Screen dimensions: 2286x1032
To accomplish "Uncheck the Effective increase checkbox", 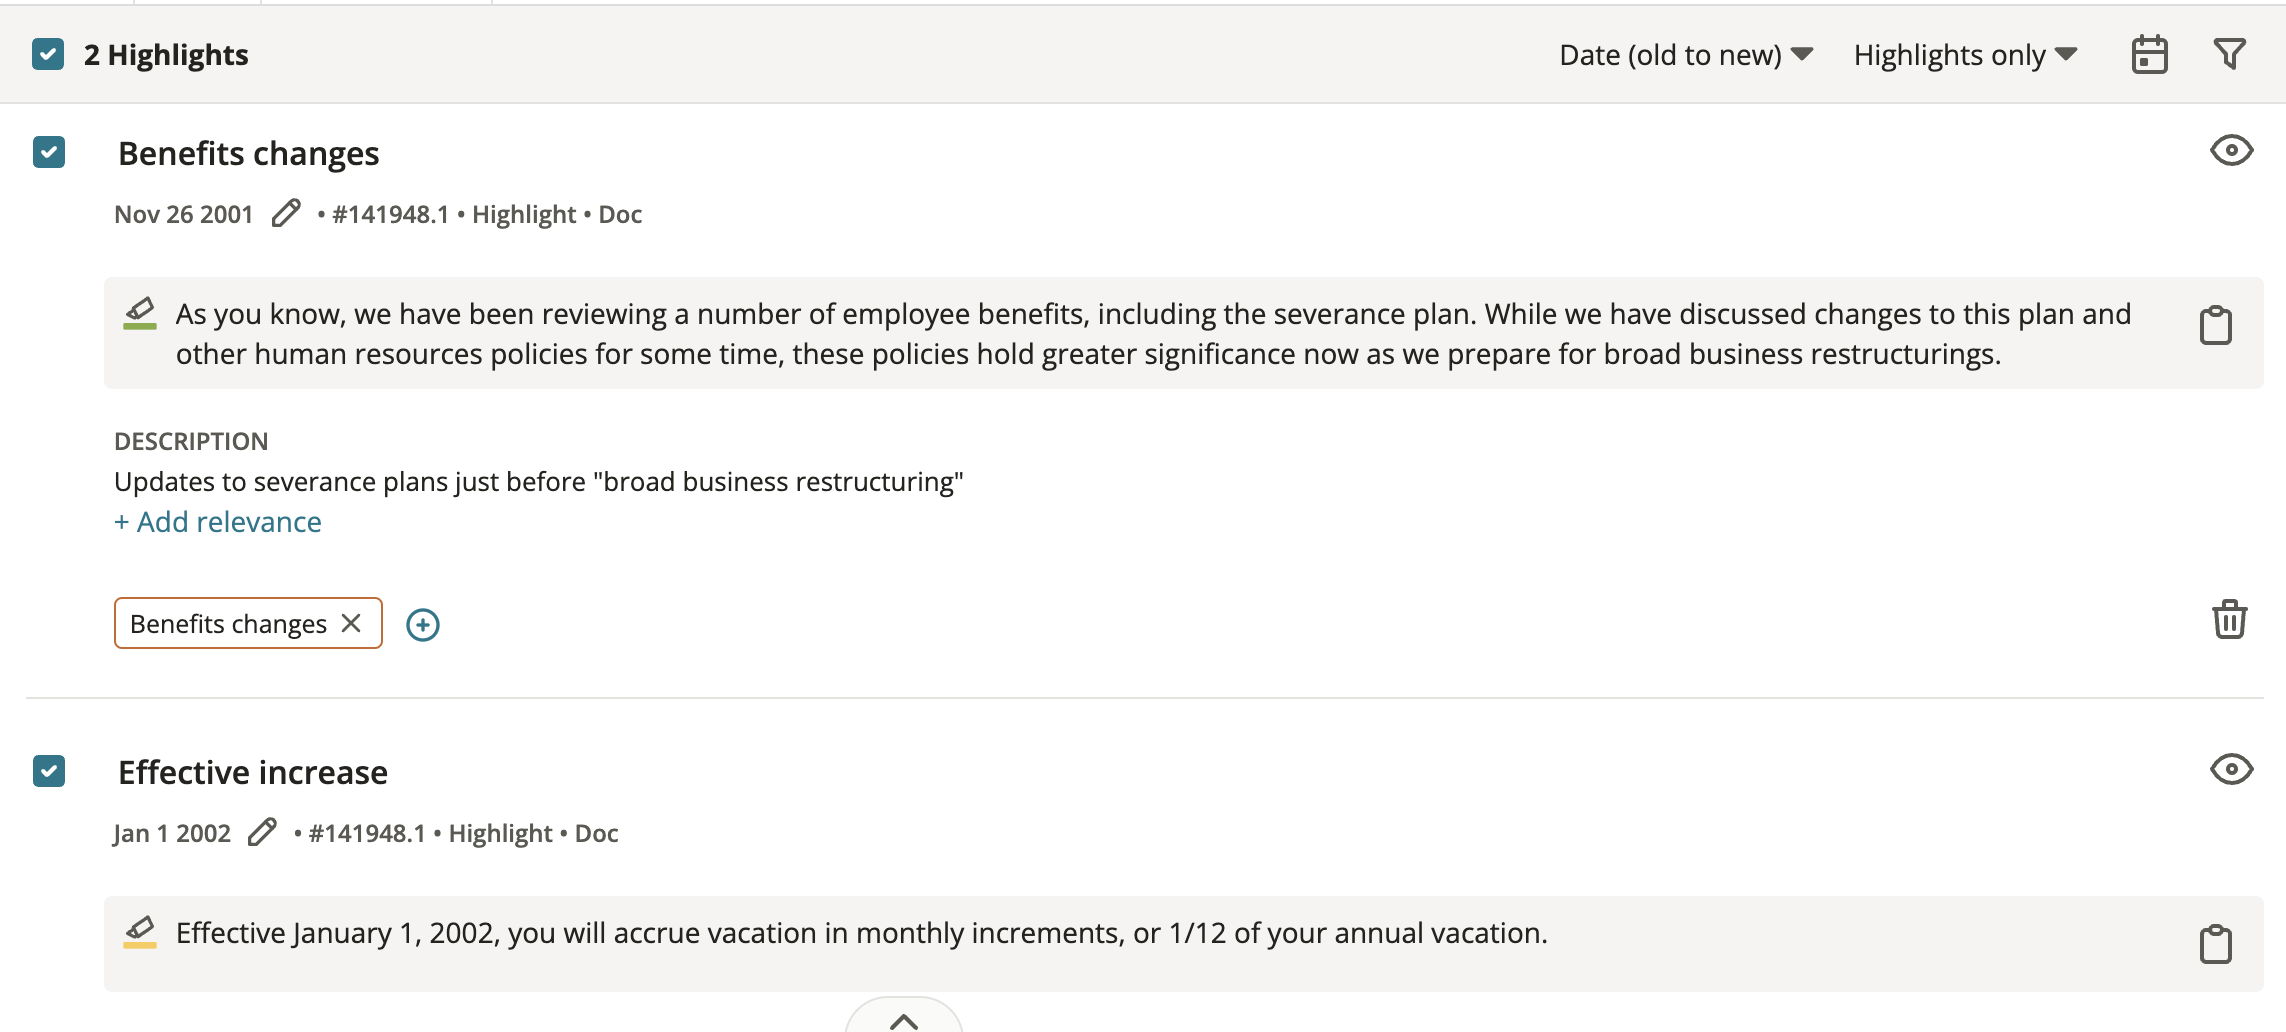I will click(49, 771).
